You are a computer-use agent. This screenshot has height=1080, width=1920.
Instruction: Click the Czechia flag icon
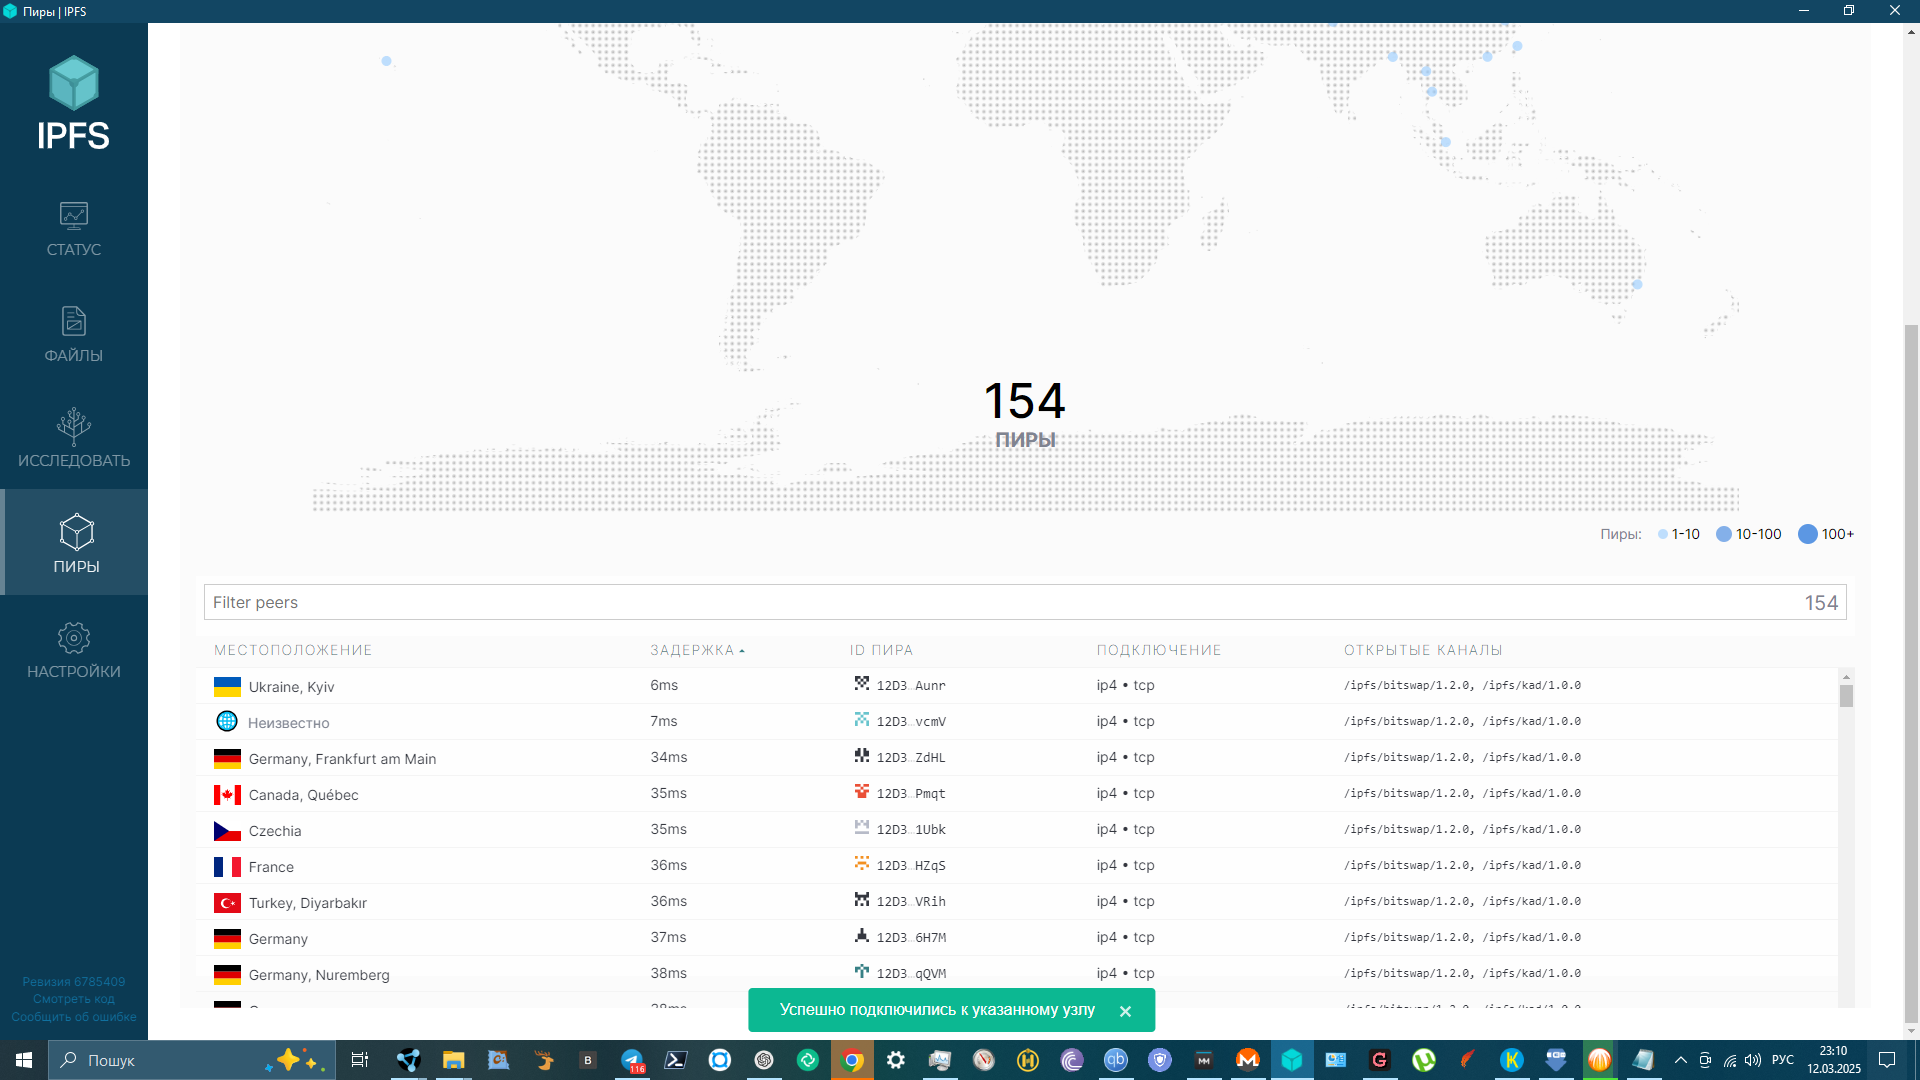pyautogui.click(x=227, y=831)
